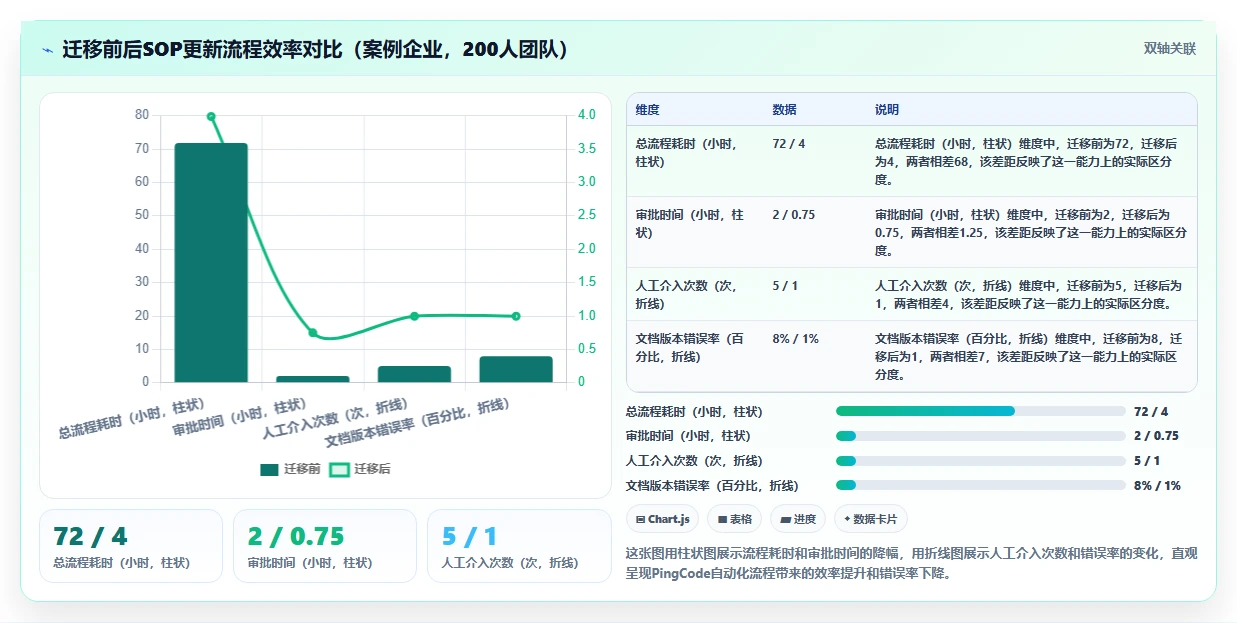Screen dimensions: 1237x623
Task: Click the line point above 审批时间 bar
Action: (313, 333)
